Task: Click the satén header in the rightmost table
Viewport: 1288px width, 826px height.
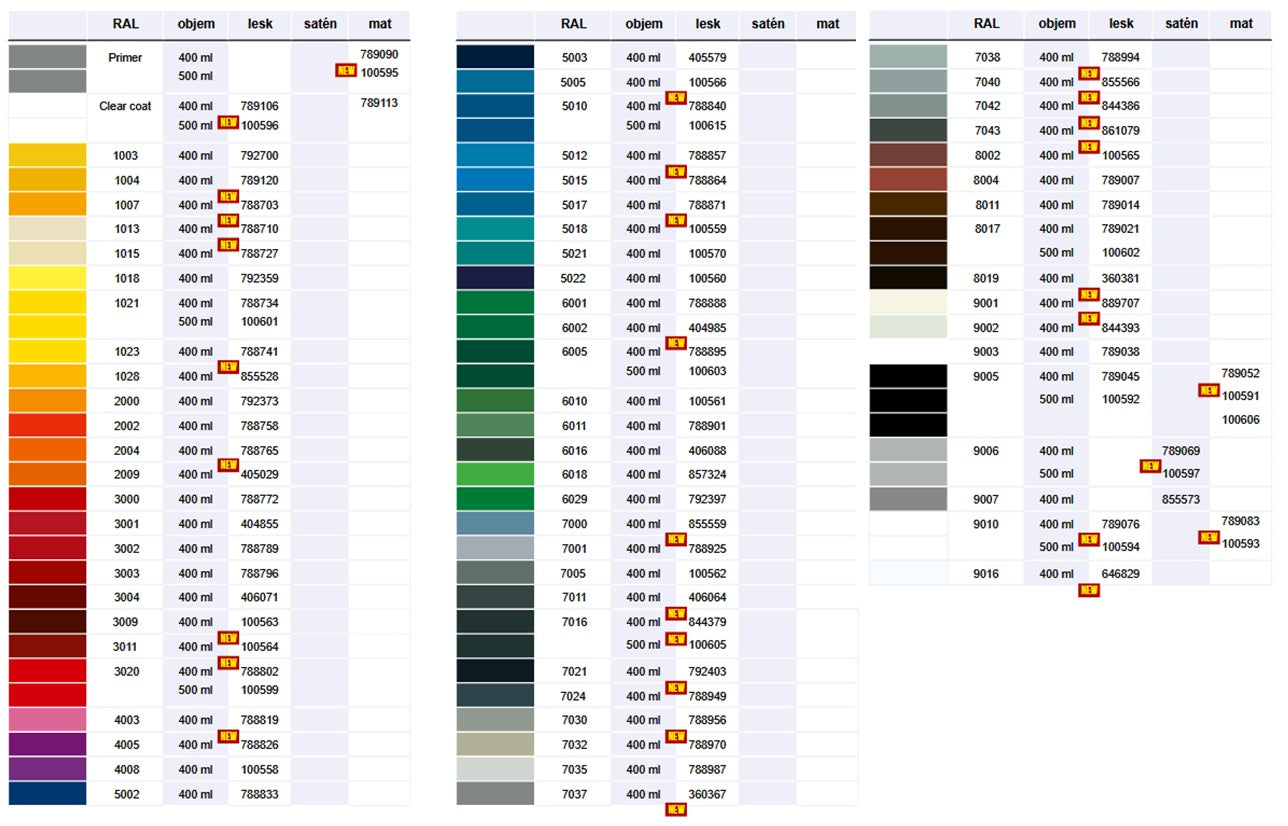Action: (1180, 24)
